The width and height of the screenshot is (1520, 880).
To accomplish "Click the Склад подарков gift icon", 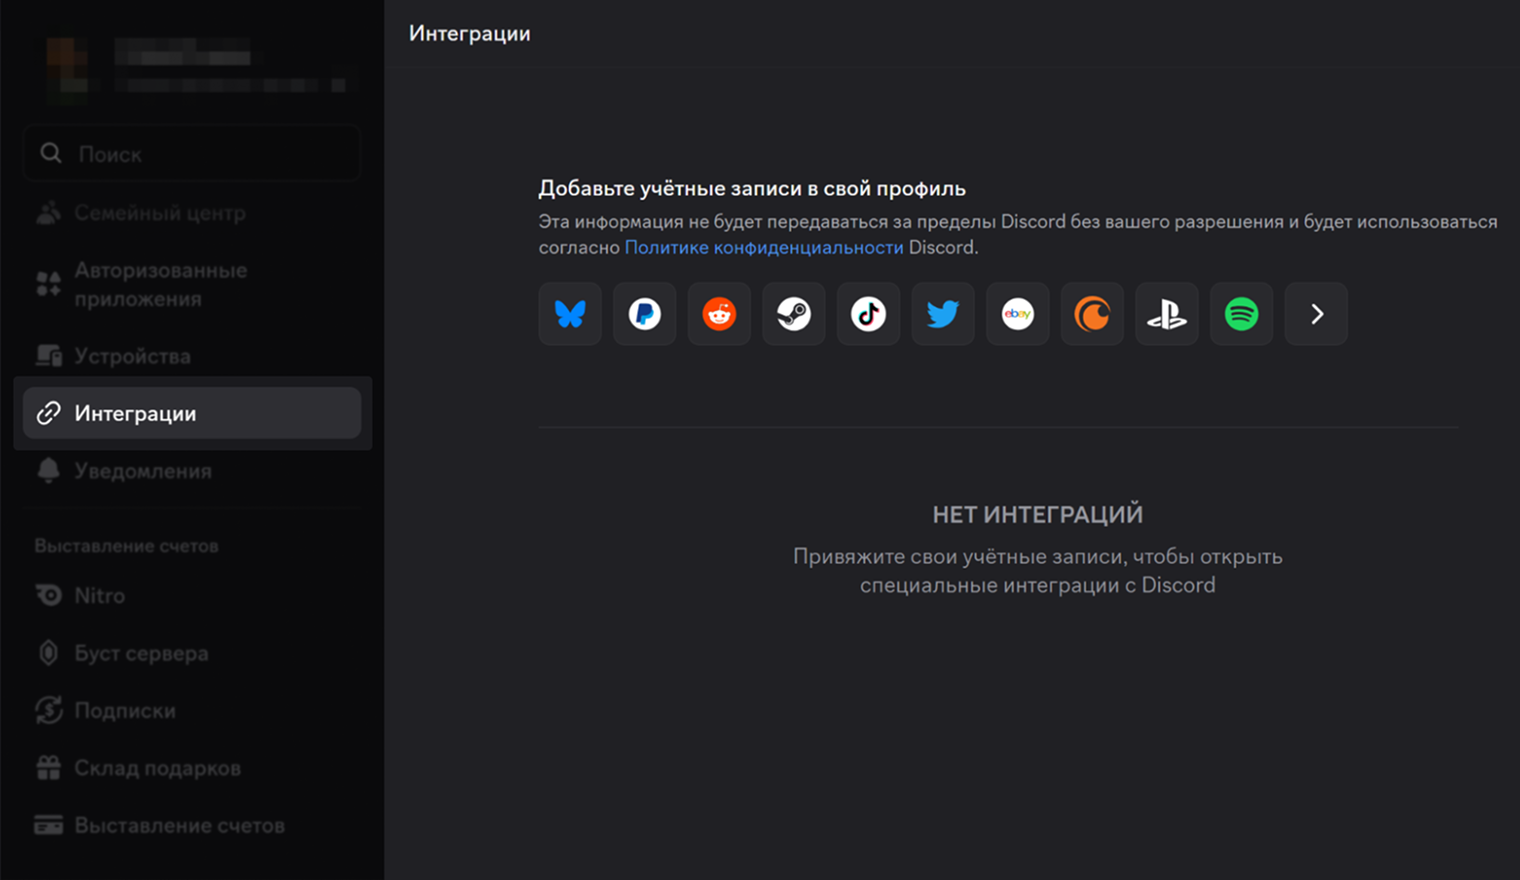I will pyautogui.click(x=48, y=768).
